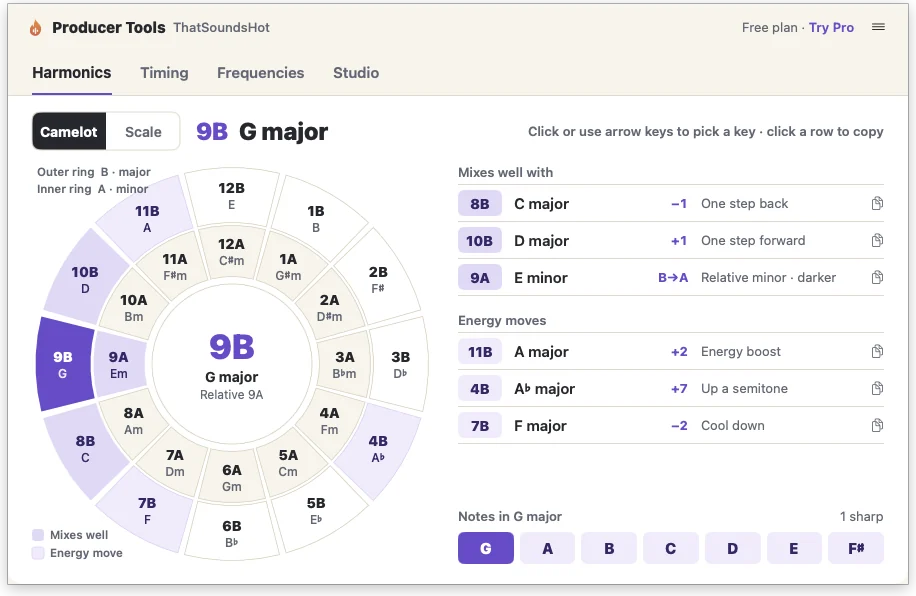Copy the E minor row icon

coord(877,278)
